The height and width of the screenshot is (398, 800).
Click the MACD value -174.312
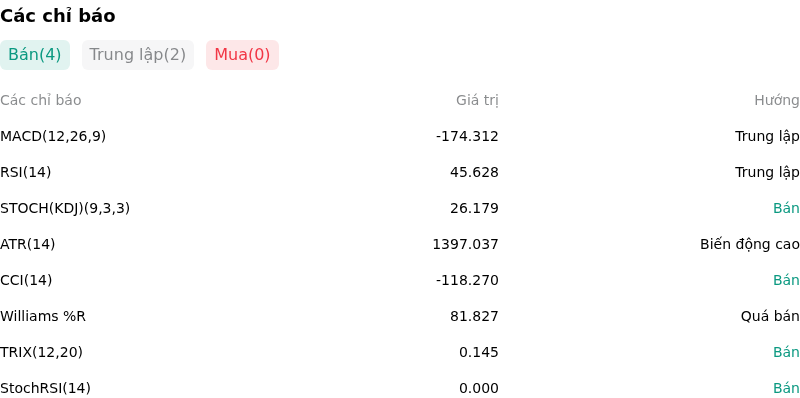pyautogui.click(x=467, y=136)
